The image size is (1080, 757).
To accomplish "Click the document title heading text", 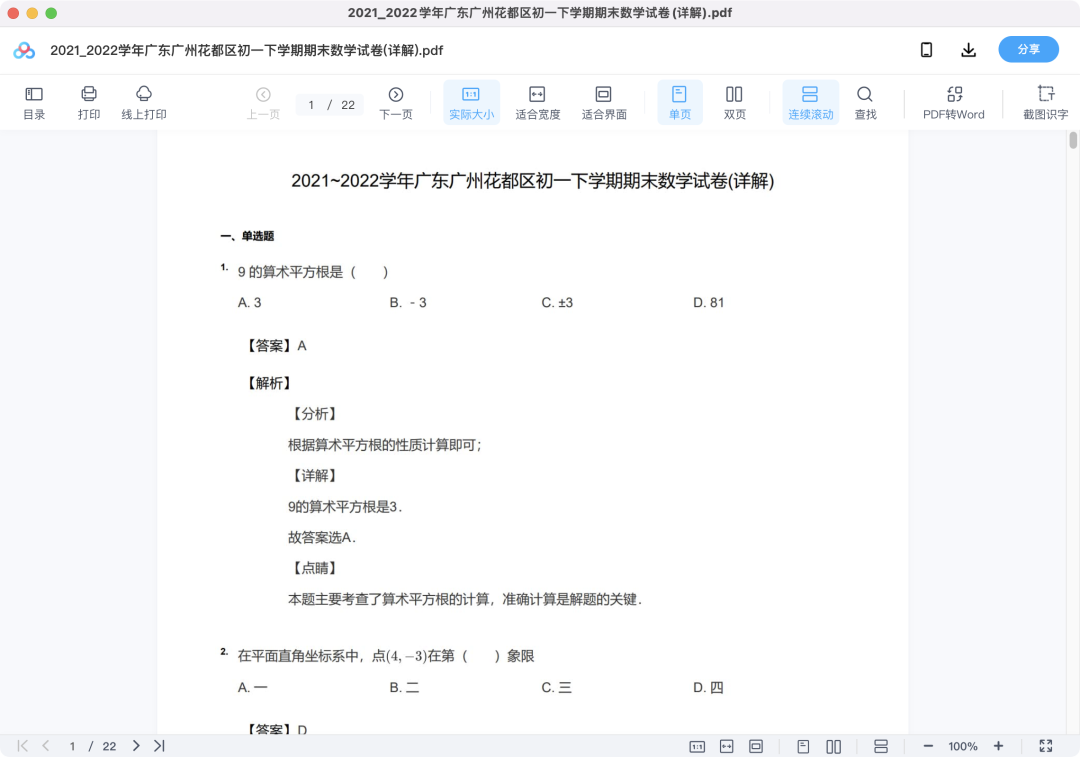I will [x=532, y=181].
